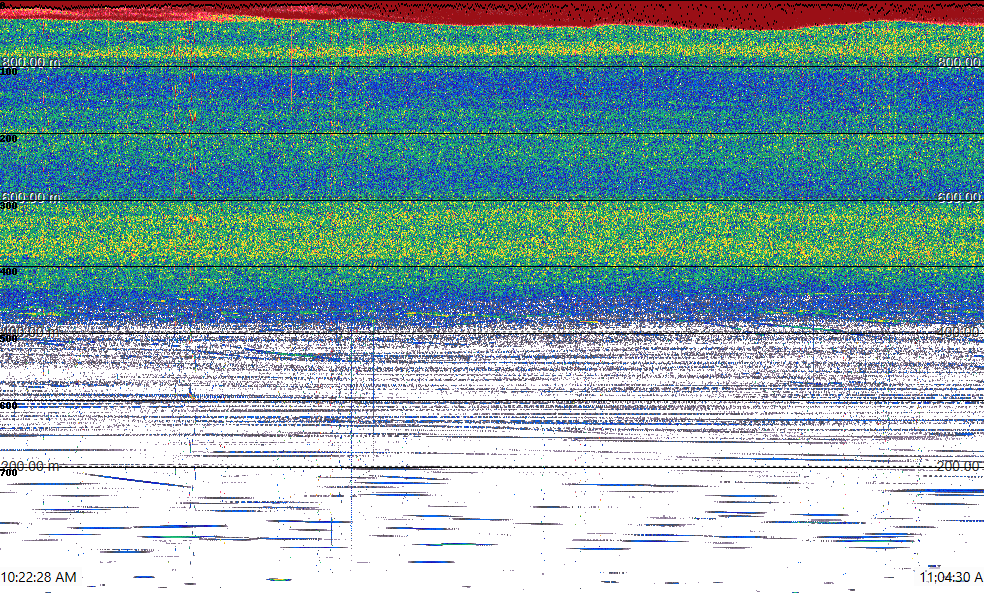Click the bold 100 depth marker

point(9,72)
